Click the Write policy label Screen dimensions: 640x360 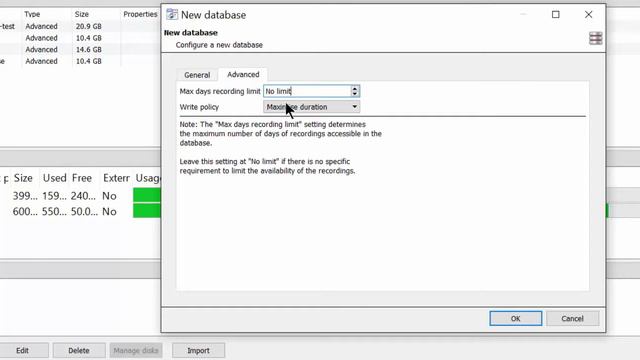coord(199,107)
